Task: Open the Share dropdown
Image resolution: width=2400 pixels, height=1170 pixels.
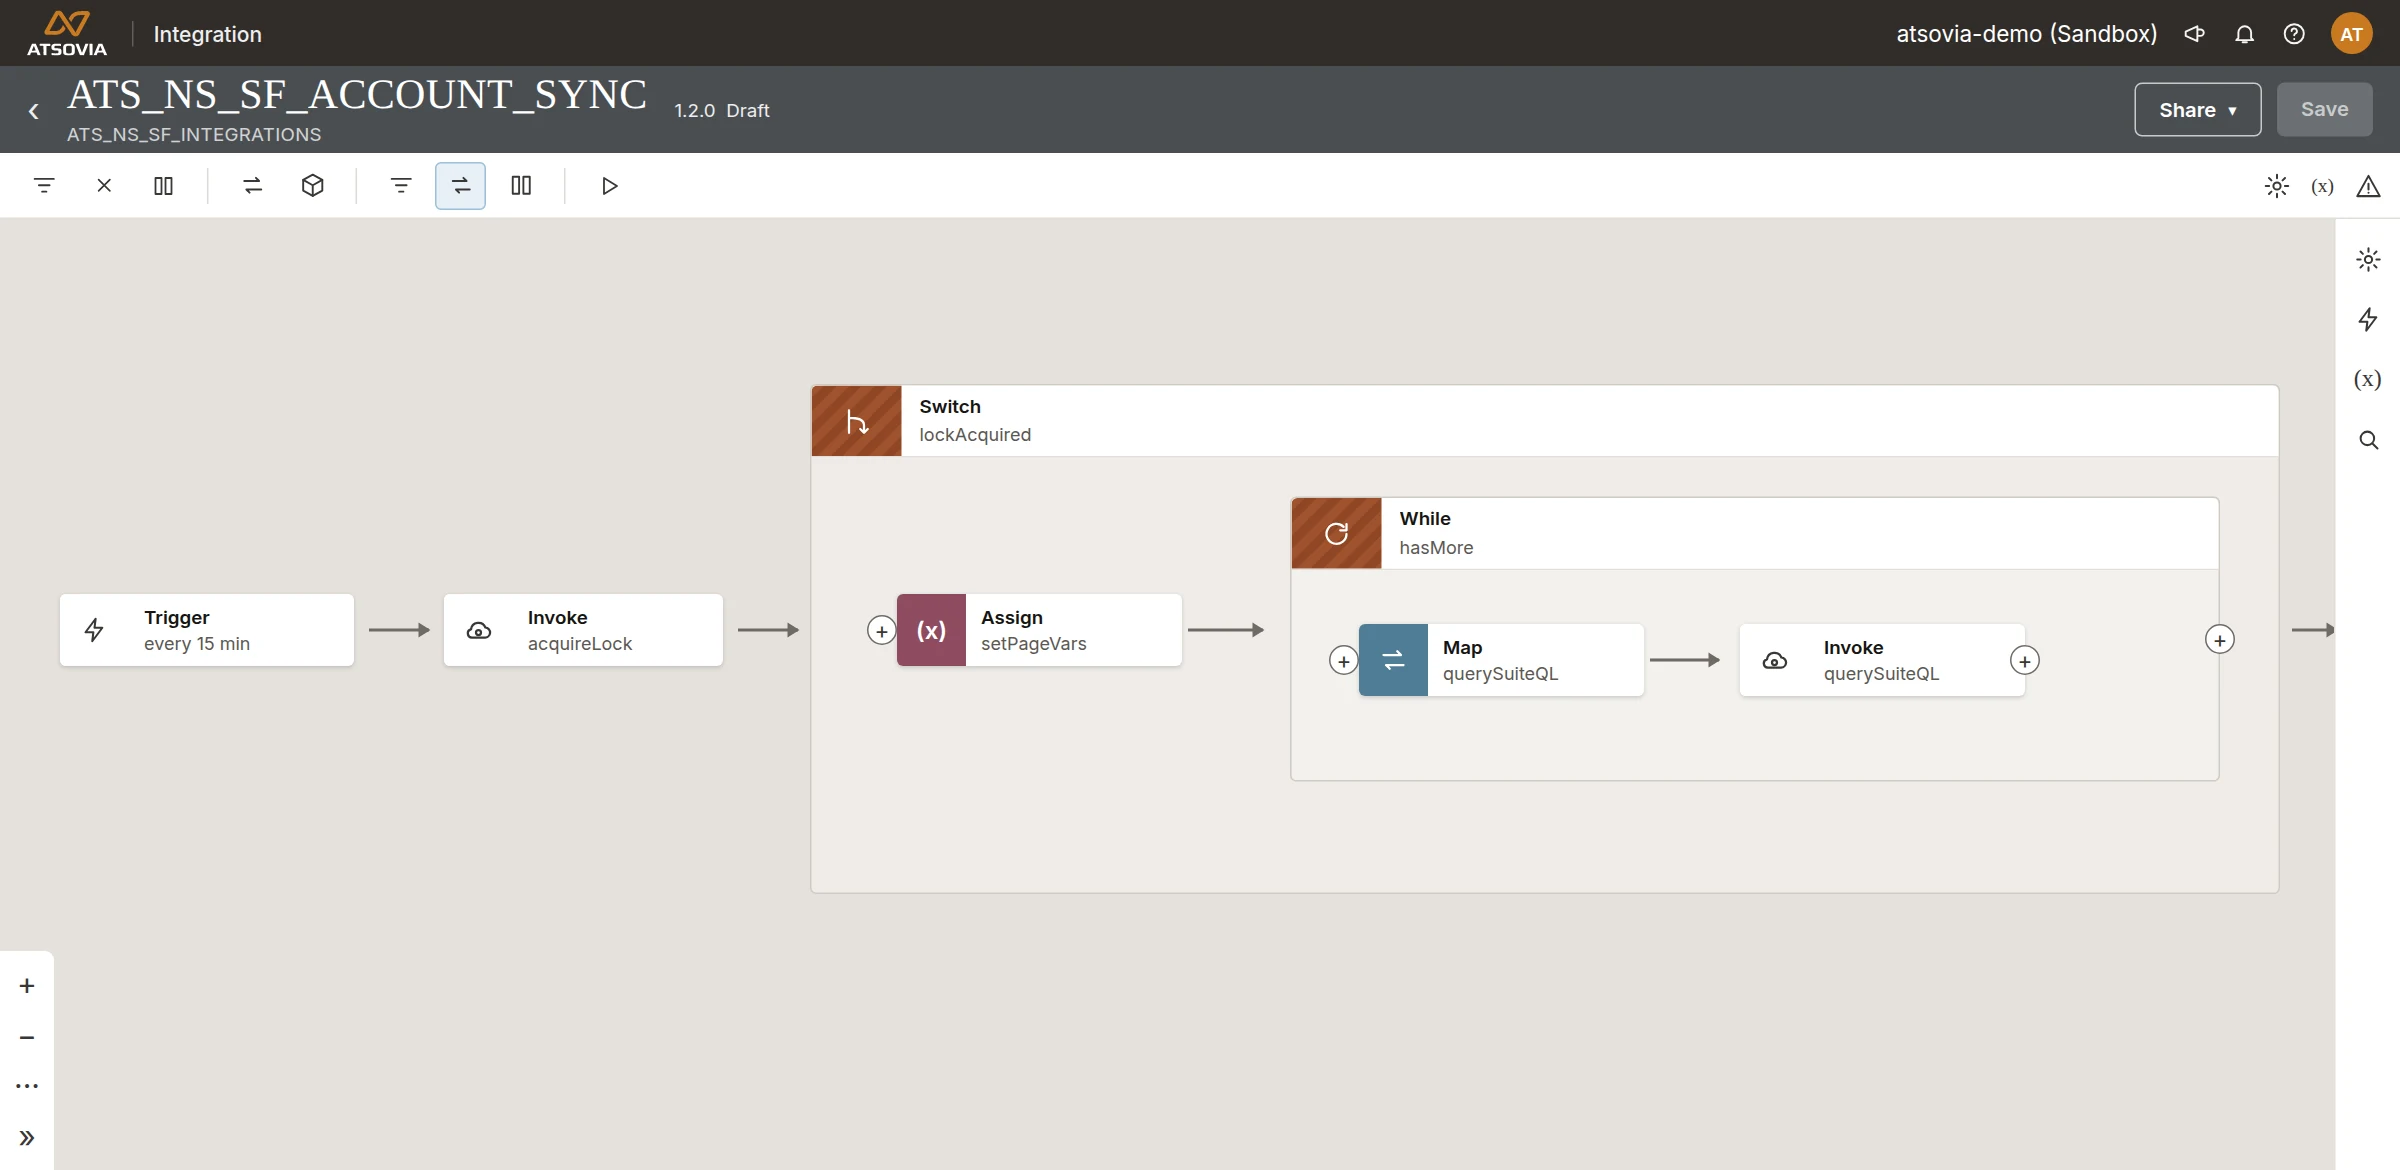Action: [2197, 110]
